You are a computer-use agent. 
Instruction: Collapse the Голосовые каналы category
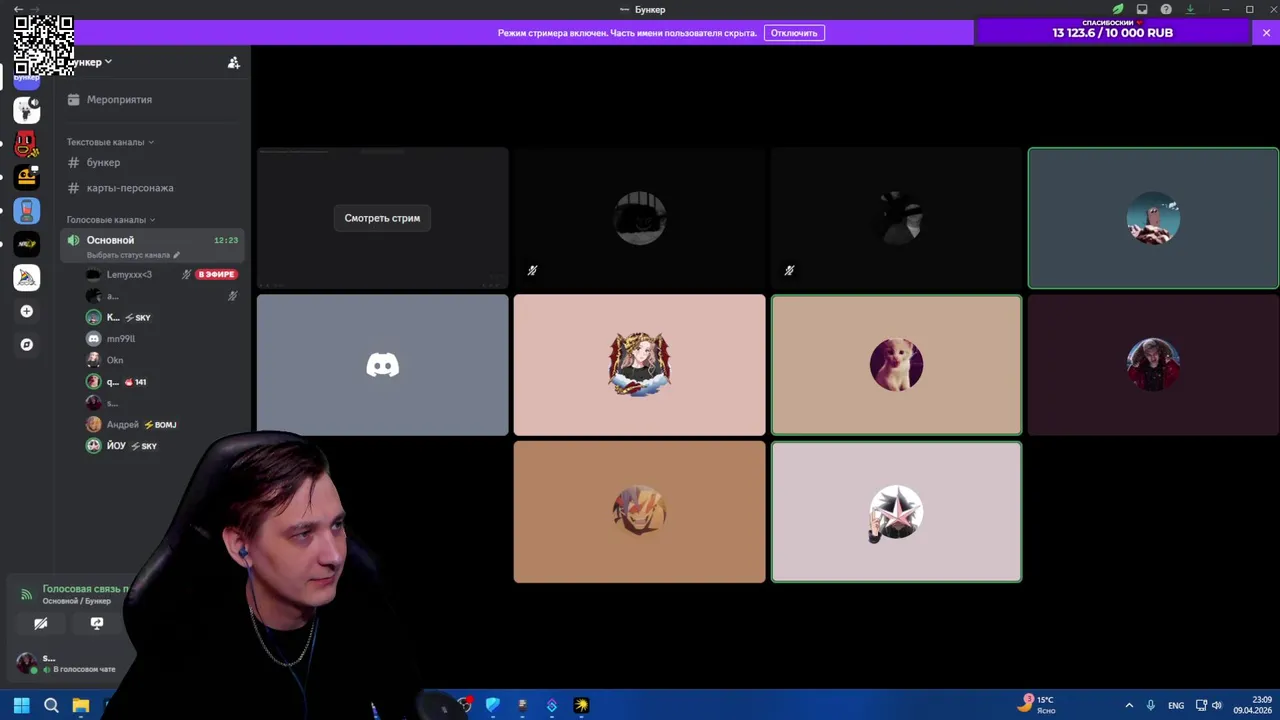tap(111, 220)
